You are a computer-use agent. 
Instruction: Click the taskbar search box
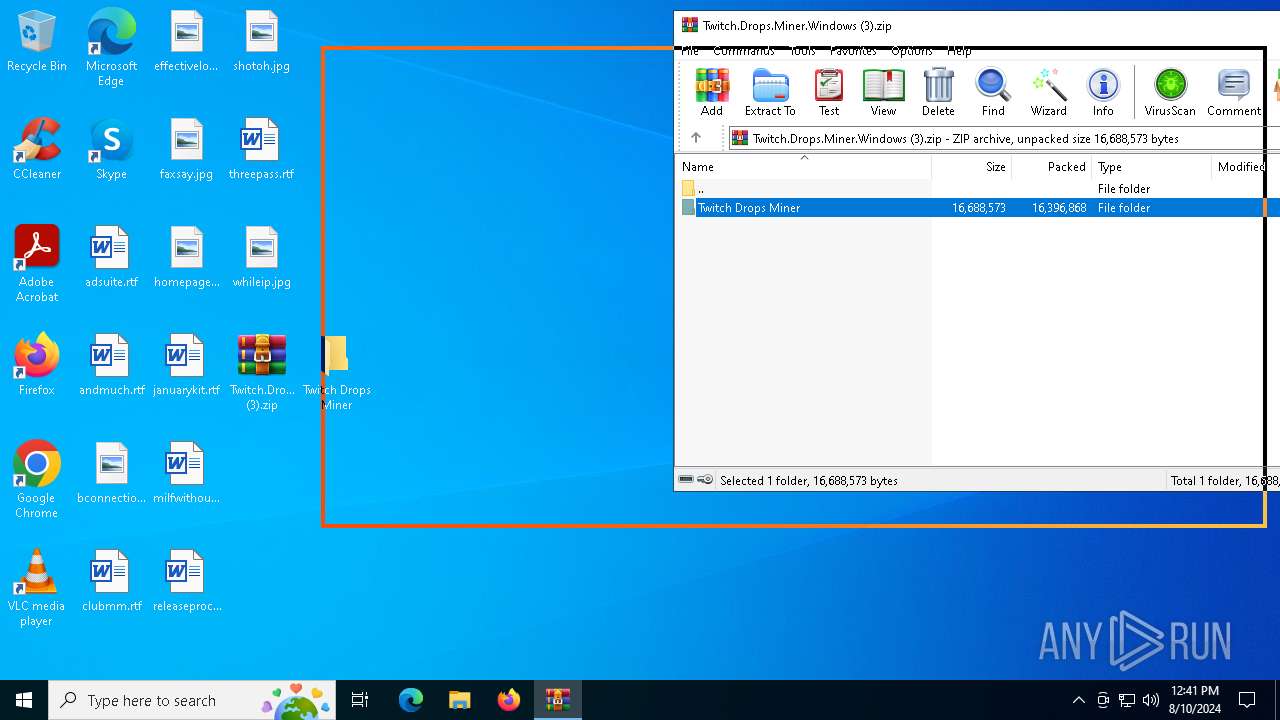193,700
